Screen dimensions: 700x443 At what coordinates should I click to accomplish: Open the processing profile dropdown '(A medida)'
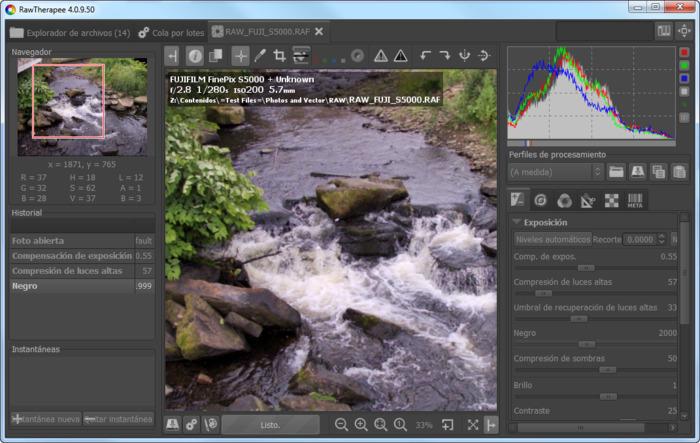[555, 172]
